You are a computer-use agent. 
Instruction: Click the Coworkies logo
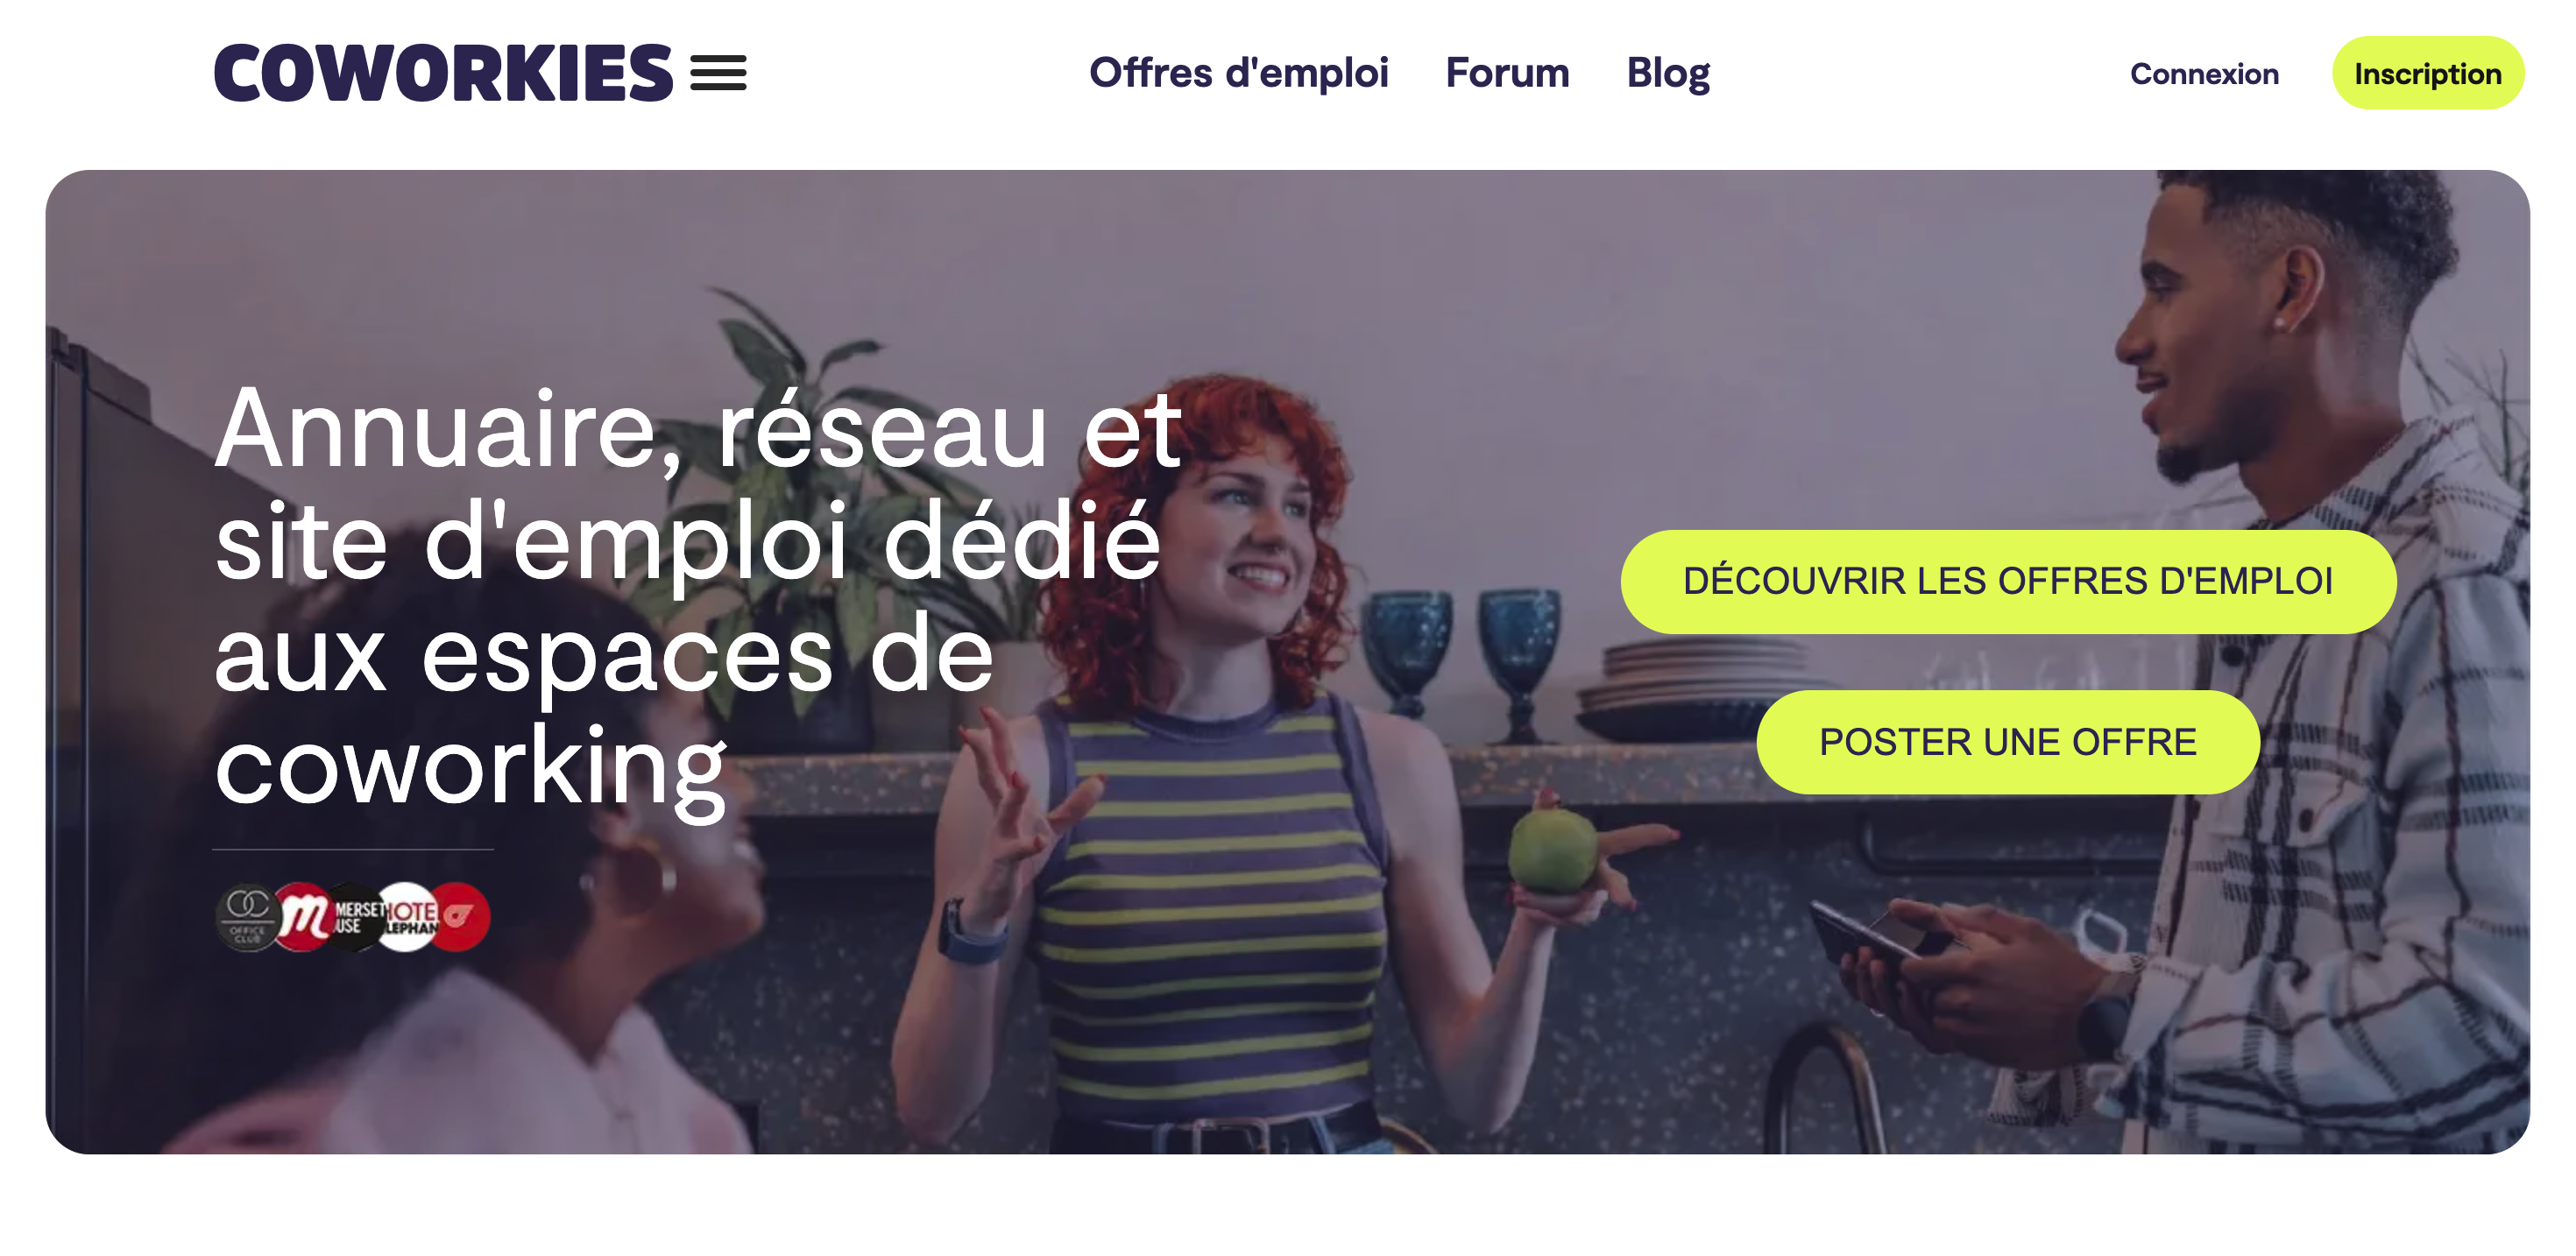(443, 73)
